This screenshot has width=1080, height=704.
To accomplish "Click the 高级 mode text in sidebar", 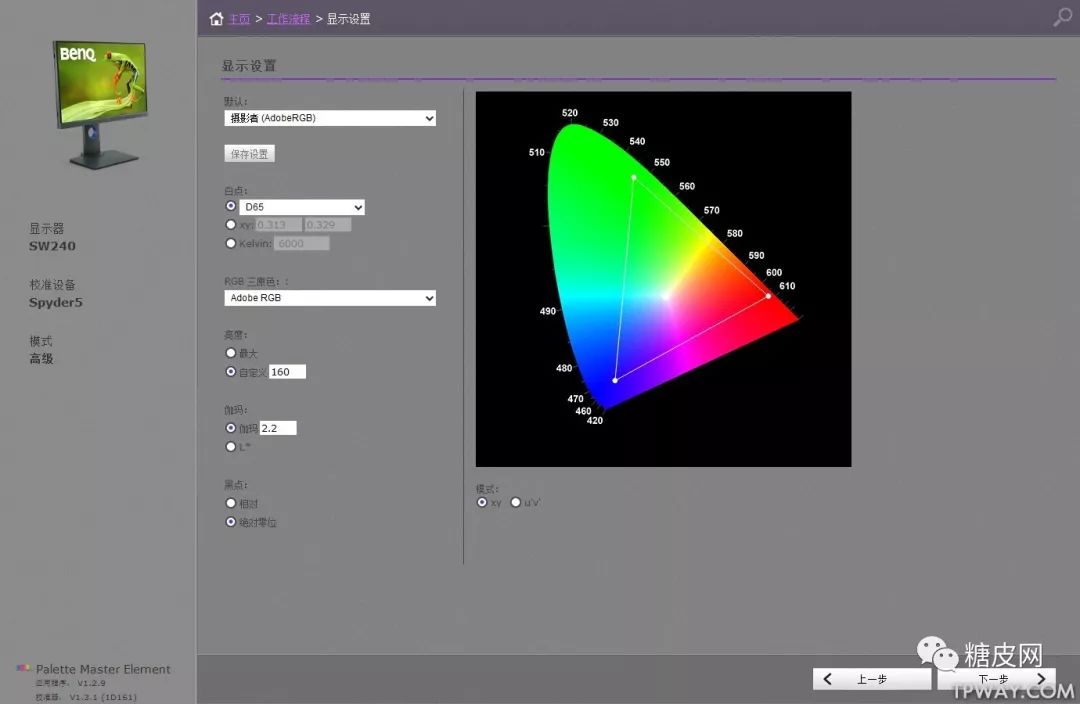I will 41,358.
